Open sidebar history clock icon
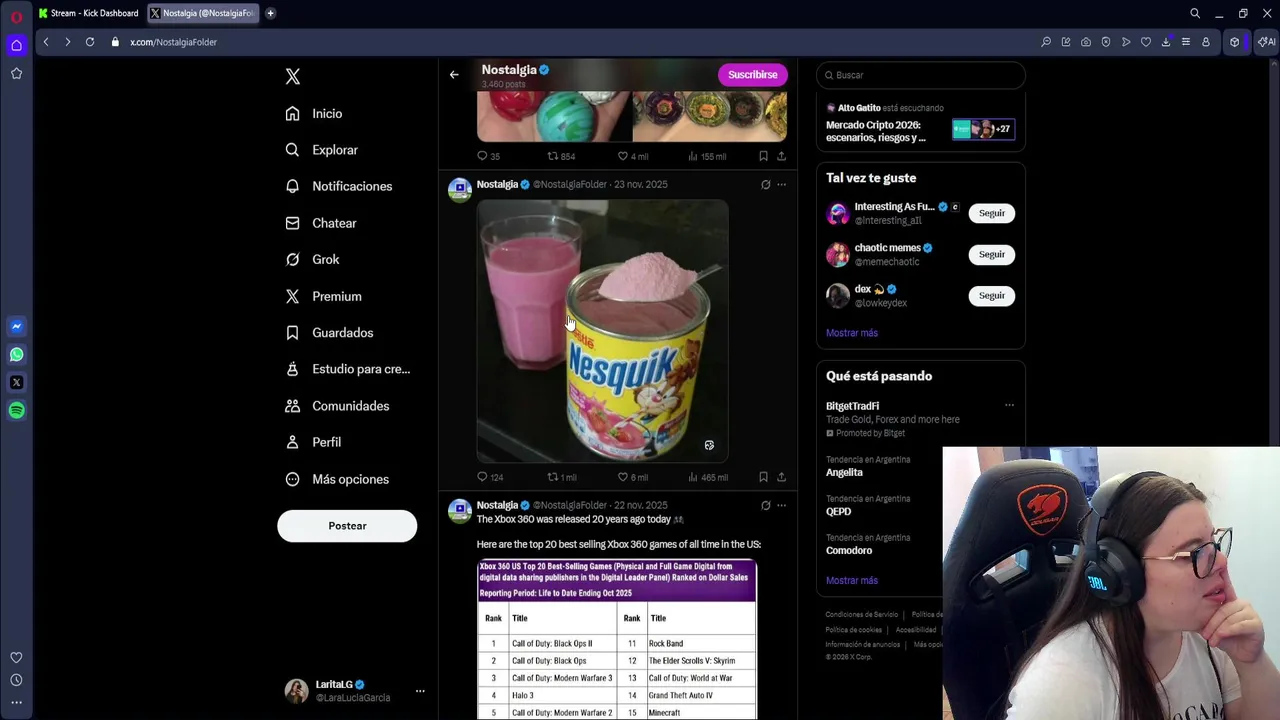1280x720 pixels. [16, 680]
